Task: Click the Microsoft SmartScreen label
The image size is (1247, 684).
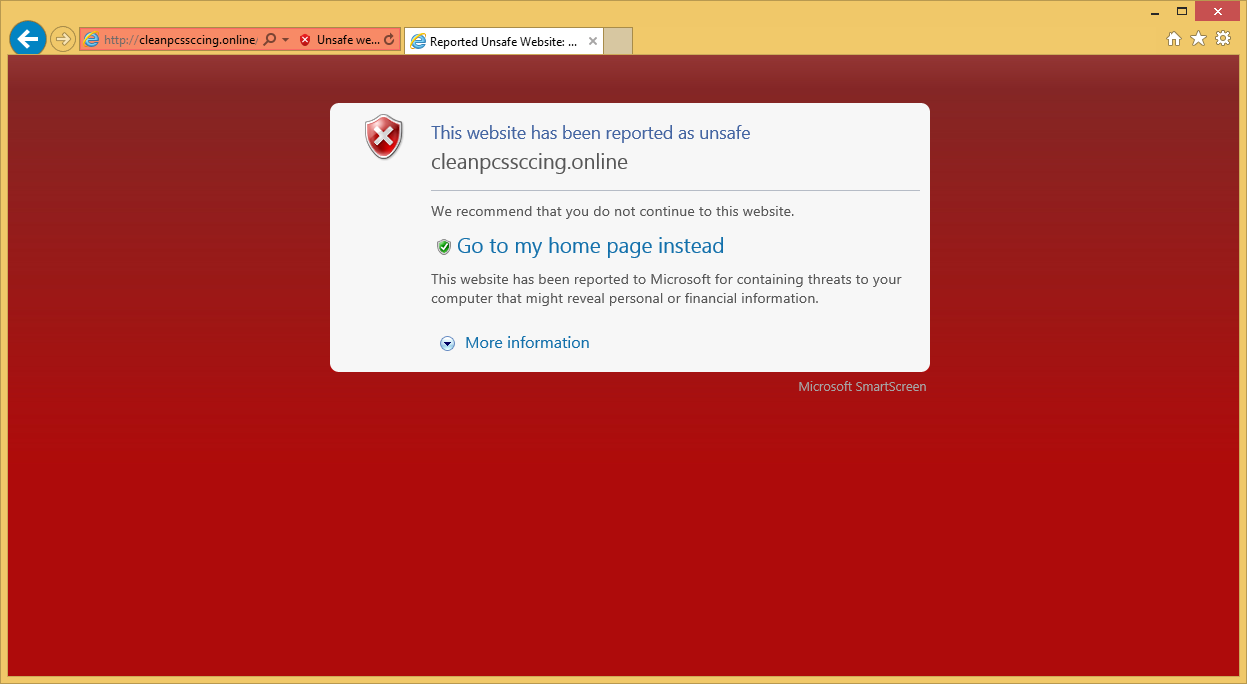Action: (x=862, y=387)
